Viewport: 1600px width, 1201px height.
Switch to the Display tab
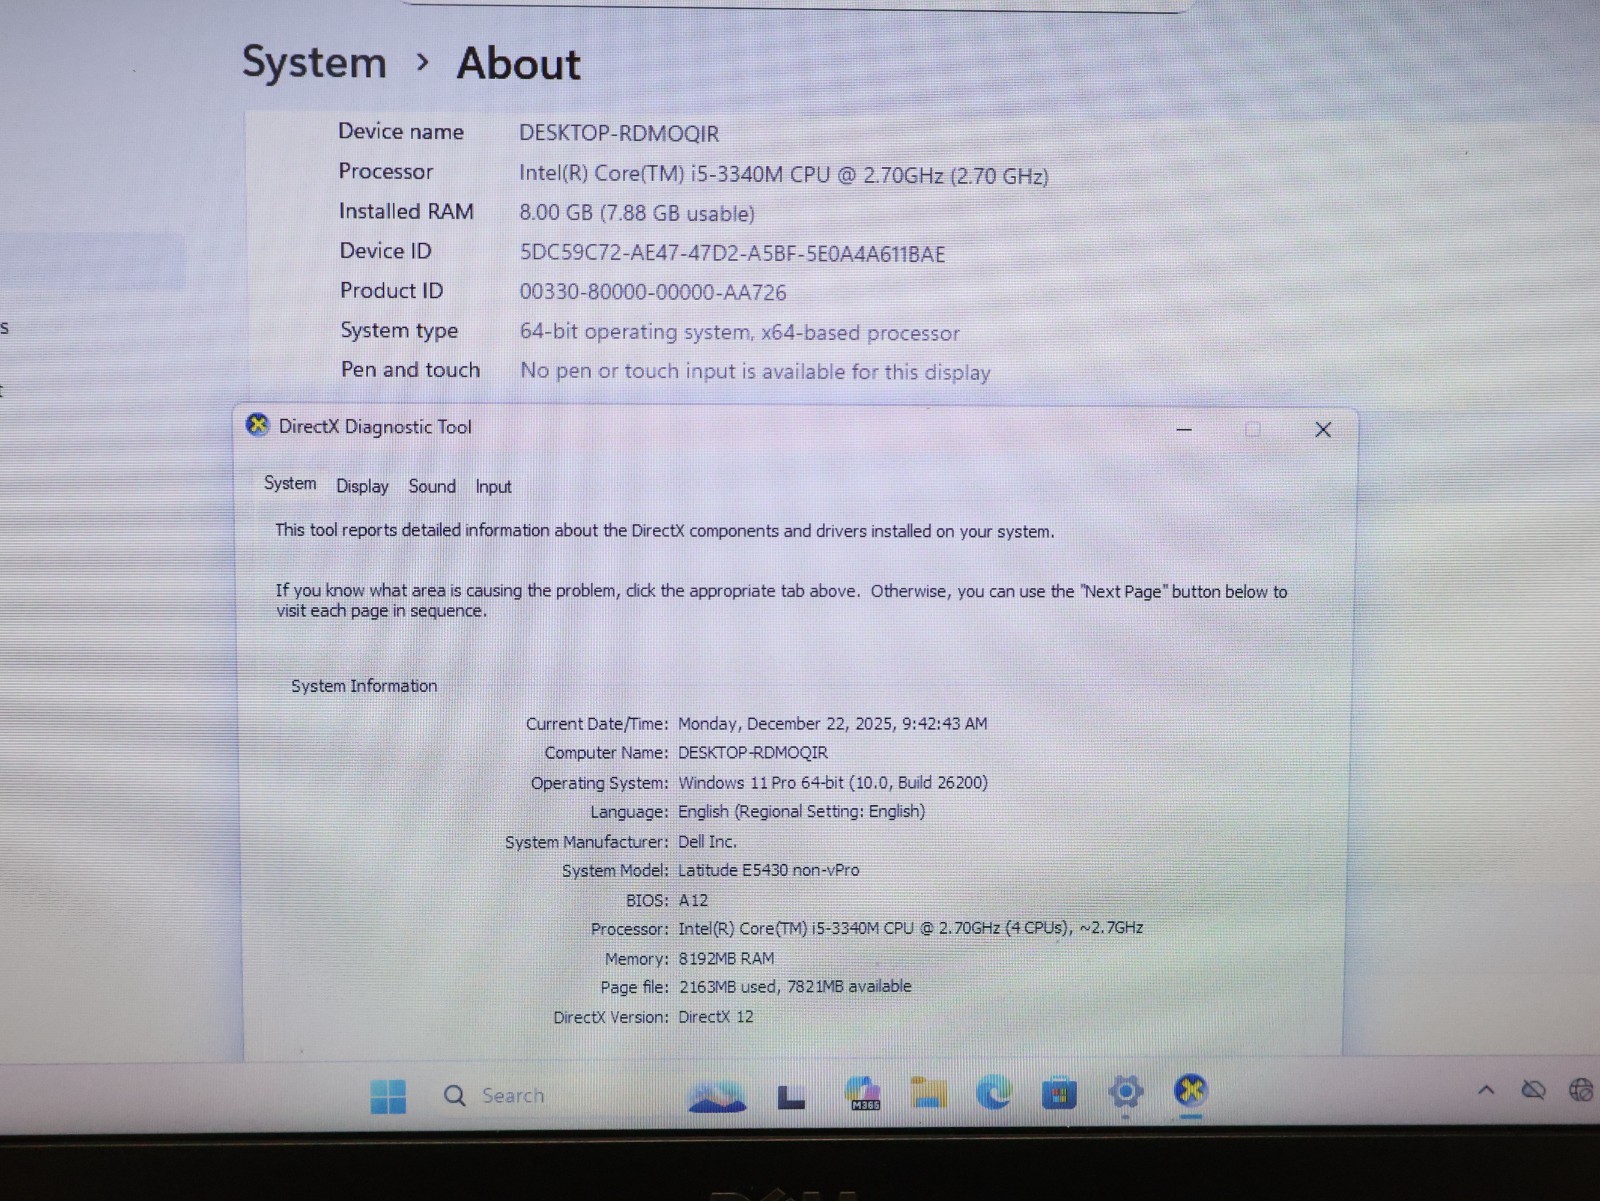[x=362, y=486]
